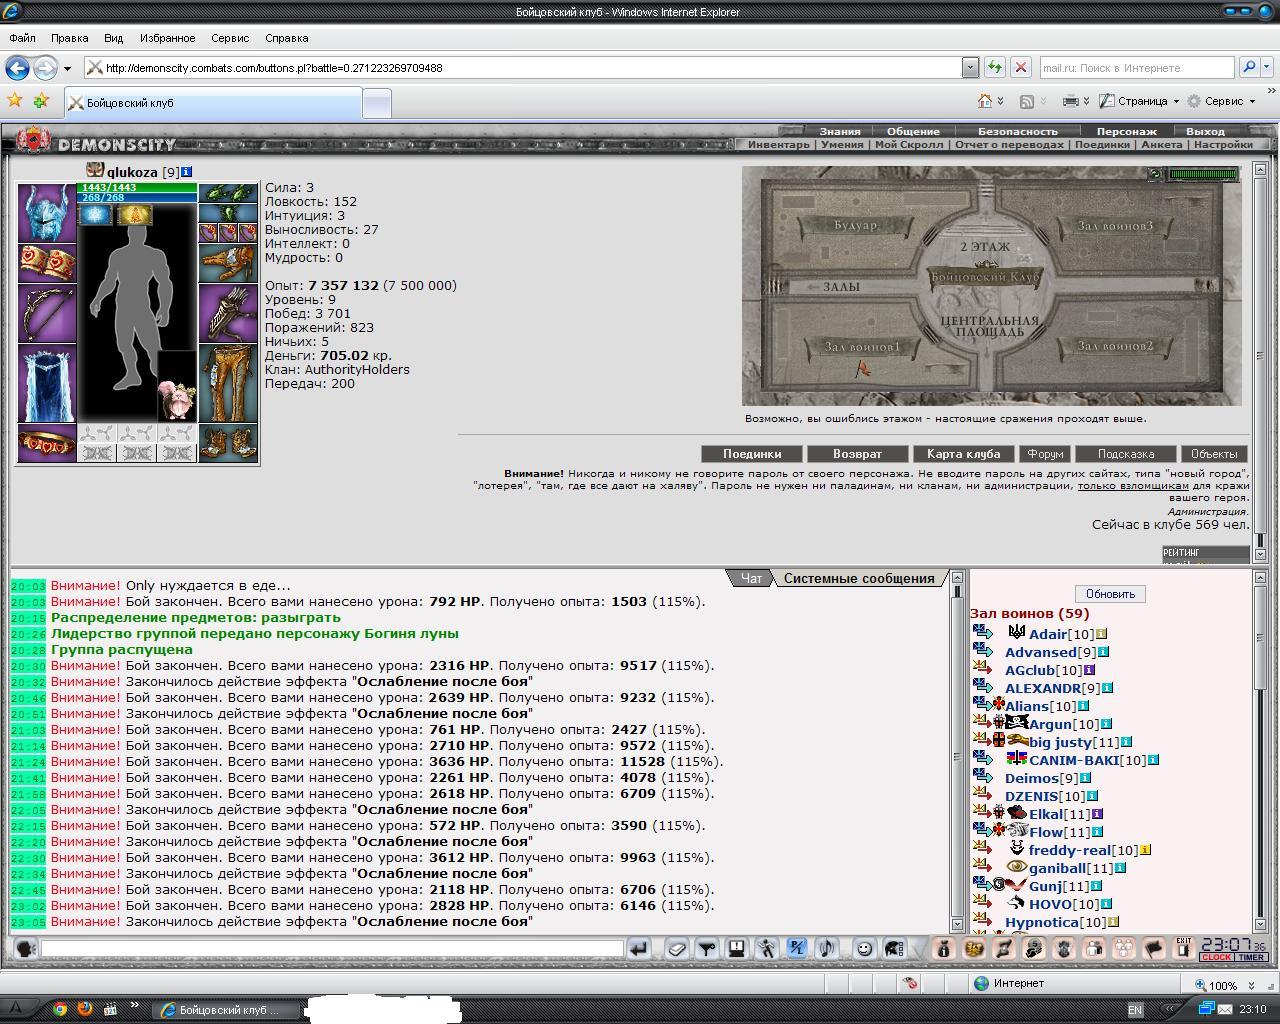
Task: Click the green earrings slot
Action: click(228, 193)
